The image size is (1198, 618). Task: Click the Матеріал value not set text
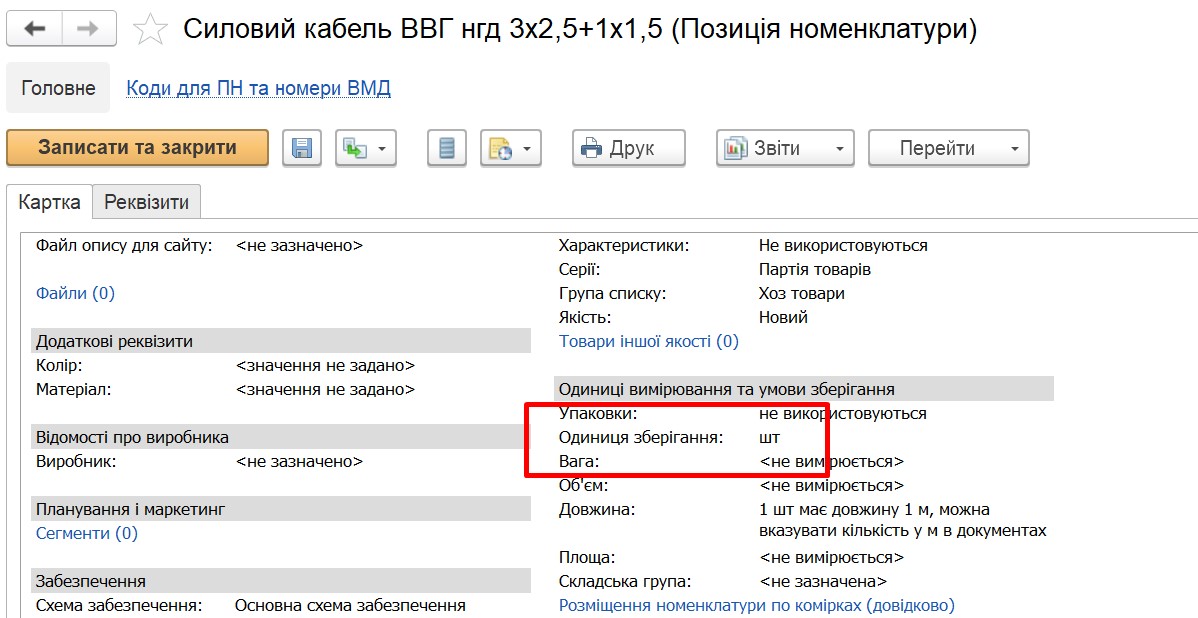point(325,389)
